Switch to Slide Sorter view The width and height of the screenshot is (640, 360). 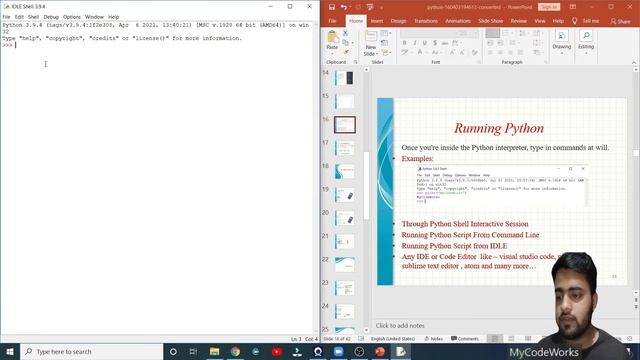511,339
